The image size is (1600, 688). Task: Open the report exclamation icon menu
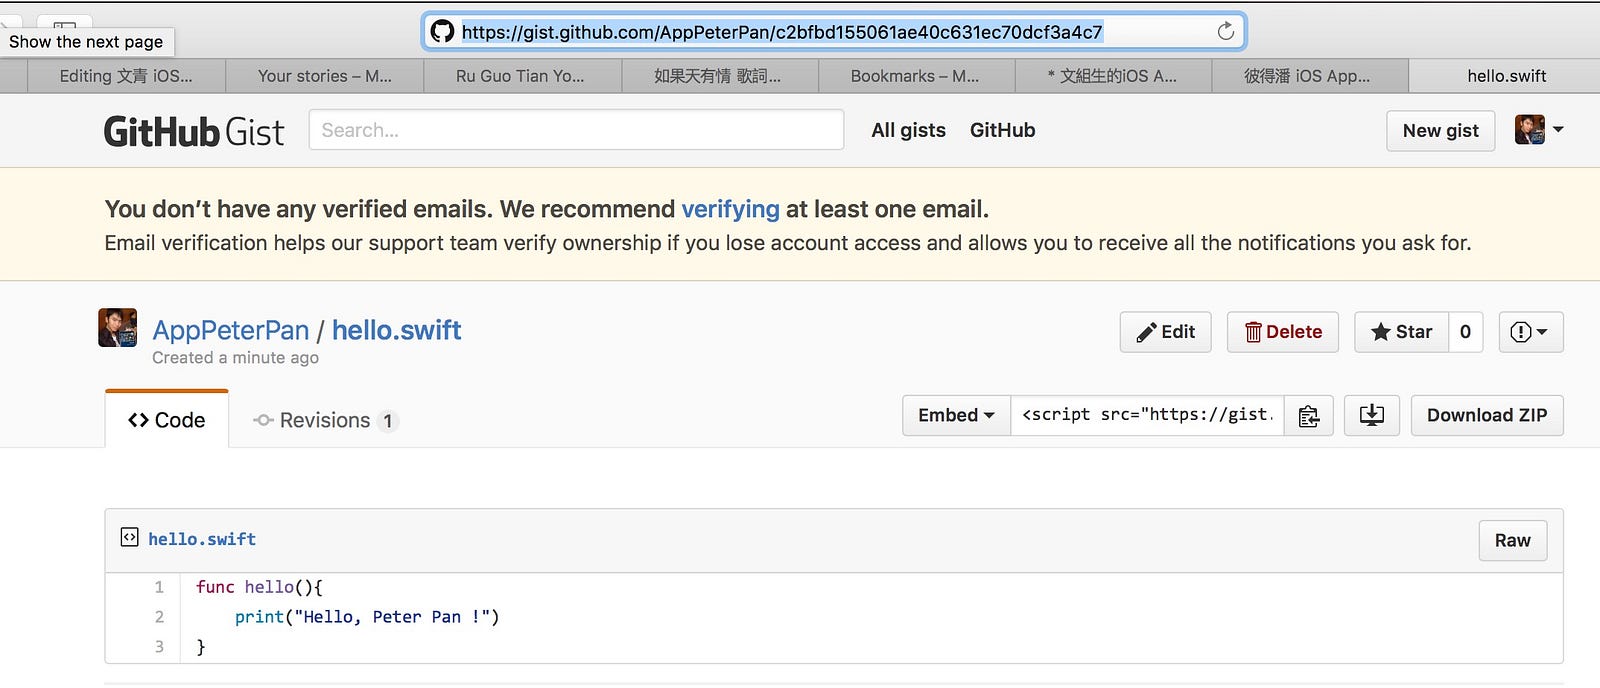point(1530,332)
